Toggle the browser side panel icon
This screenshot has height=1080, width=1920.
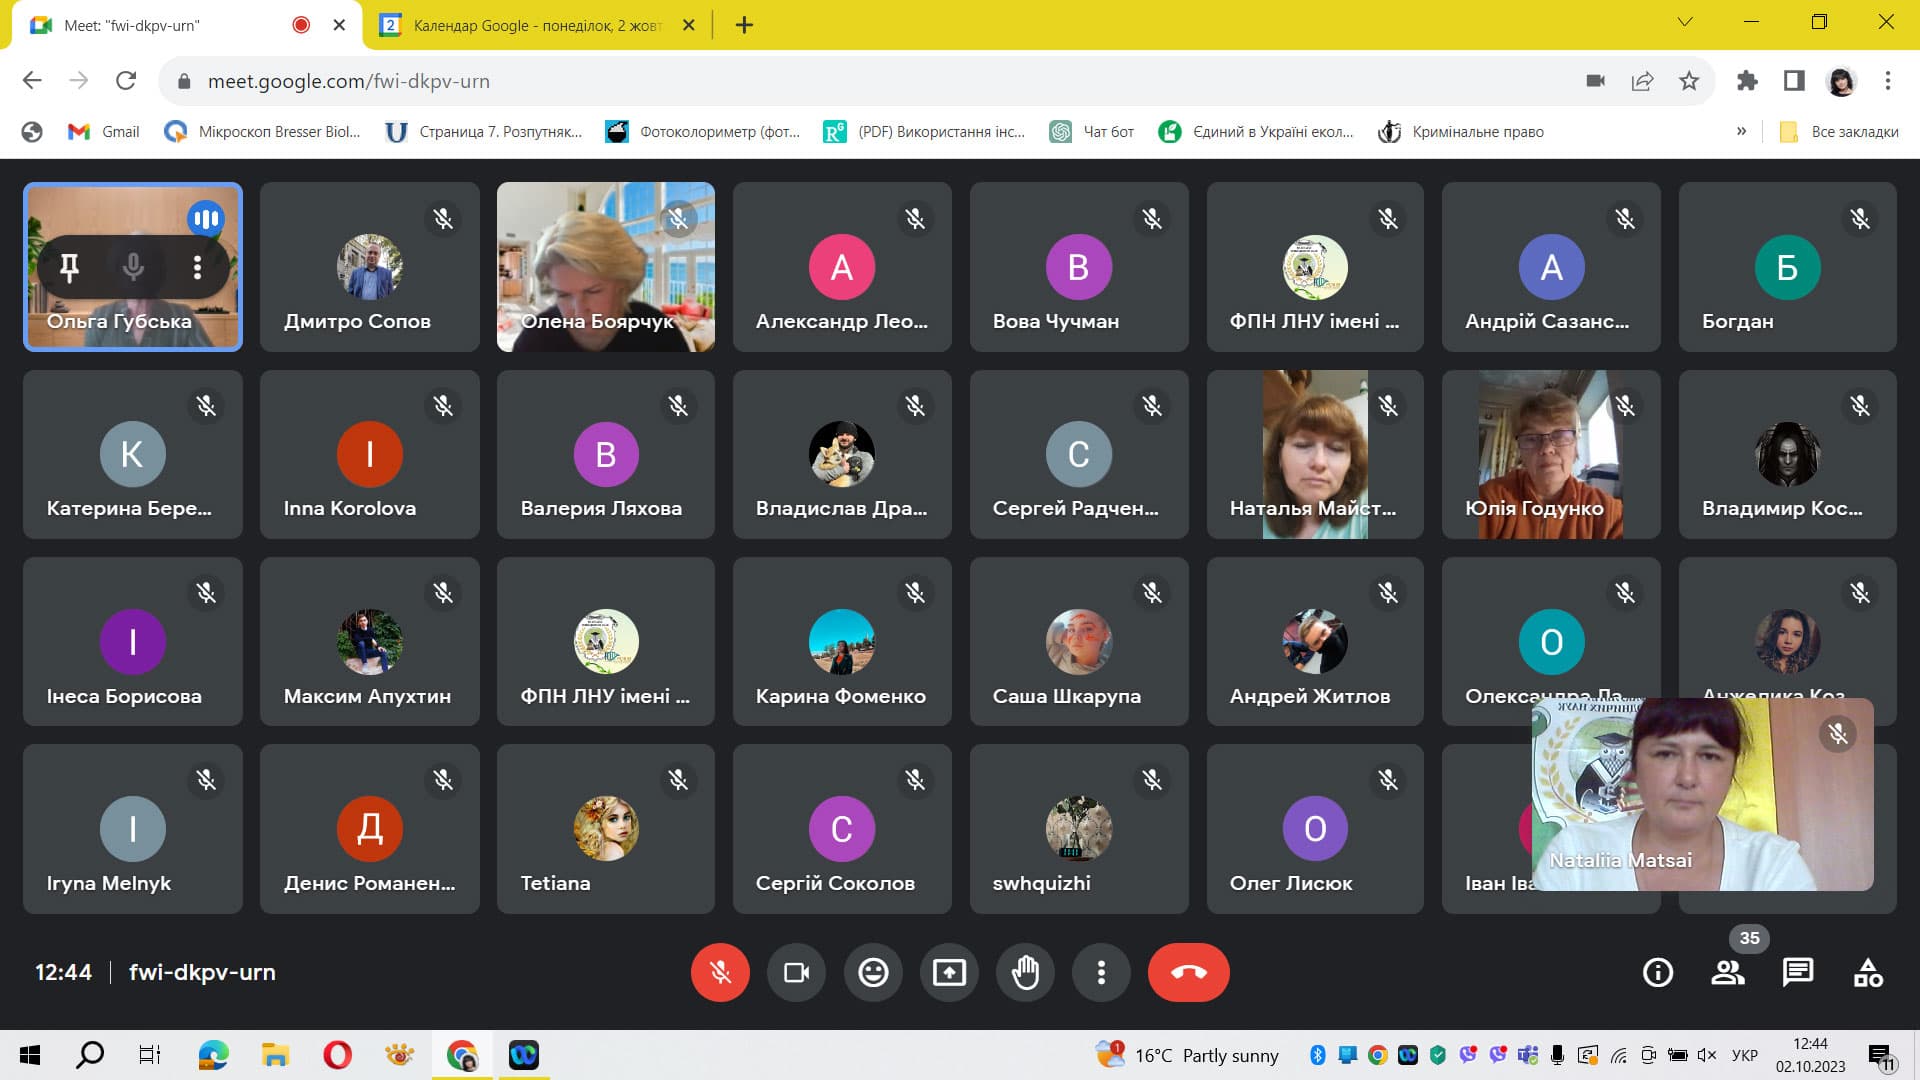coord(1794,81)
